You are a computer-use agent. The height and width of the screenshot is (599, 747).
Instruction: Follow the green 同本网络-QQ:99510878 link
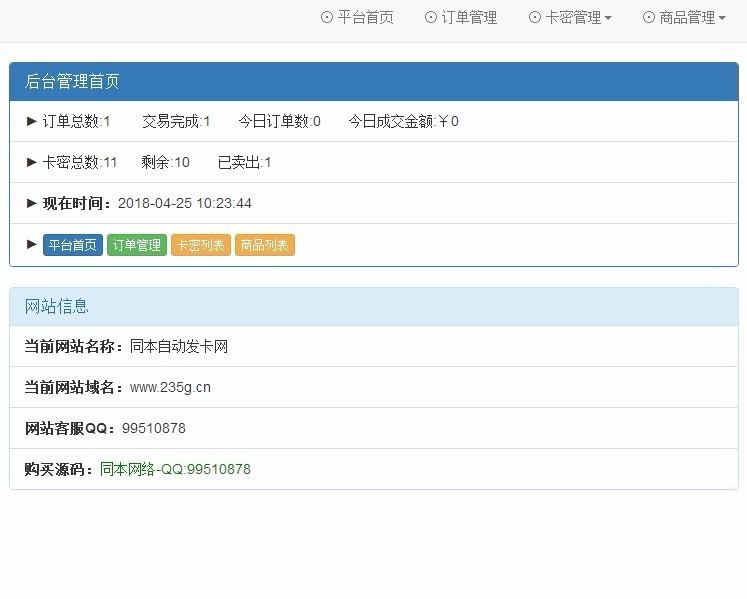point(175,468)
